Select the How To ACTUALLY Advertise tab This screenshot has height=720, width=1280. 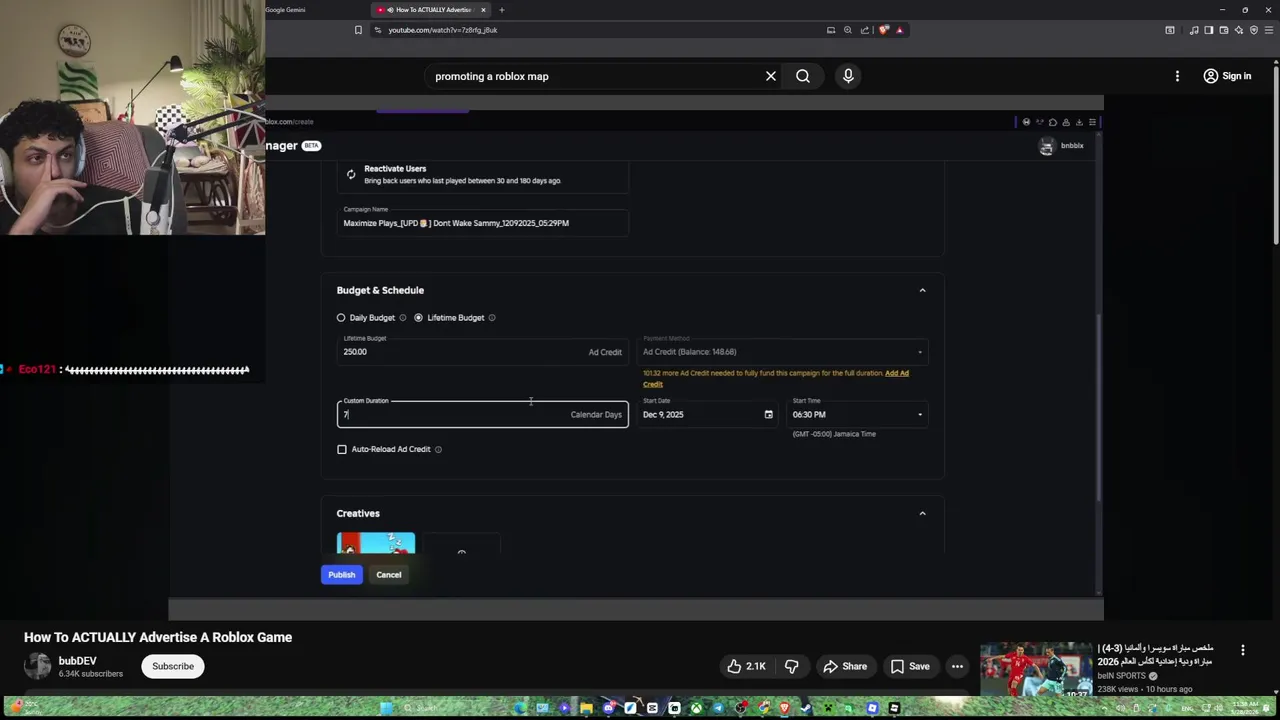click(430, 10)
